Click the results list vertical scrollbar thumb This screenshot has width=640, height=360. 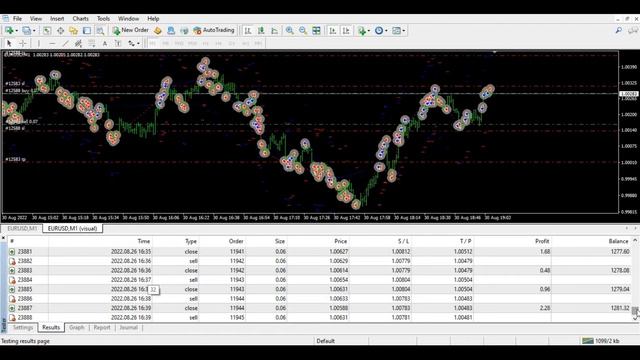(x=635, y=312)
